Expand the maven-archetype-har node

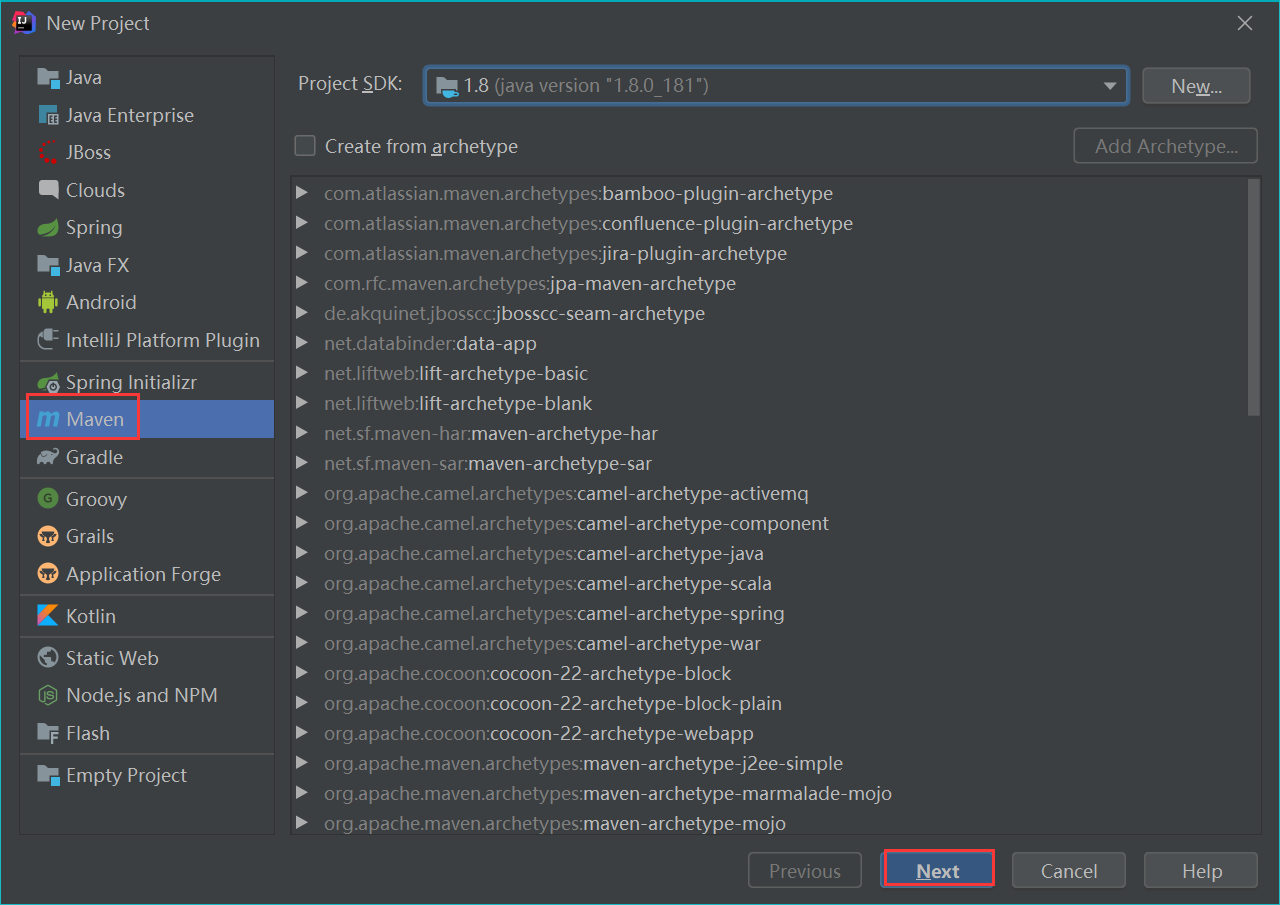[302, 433]
